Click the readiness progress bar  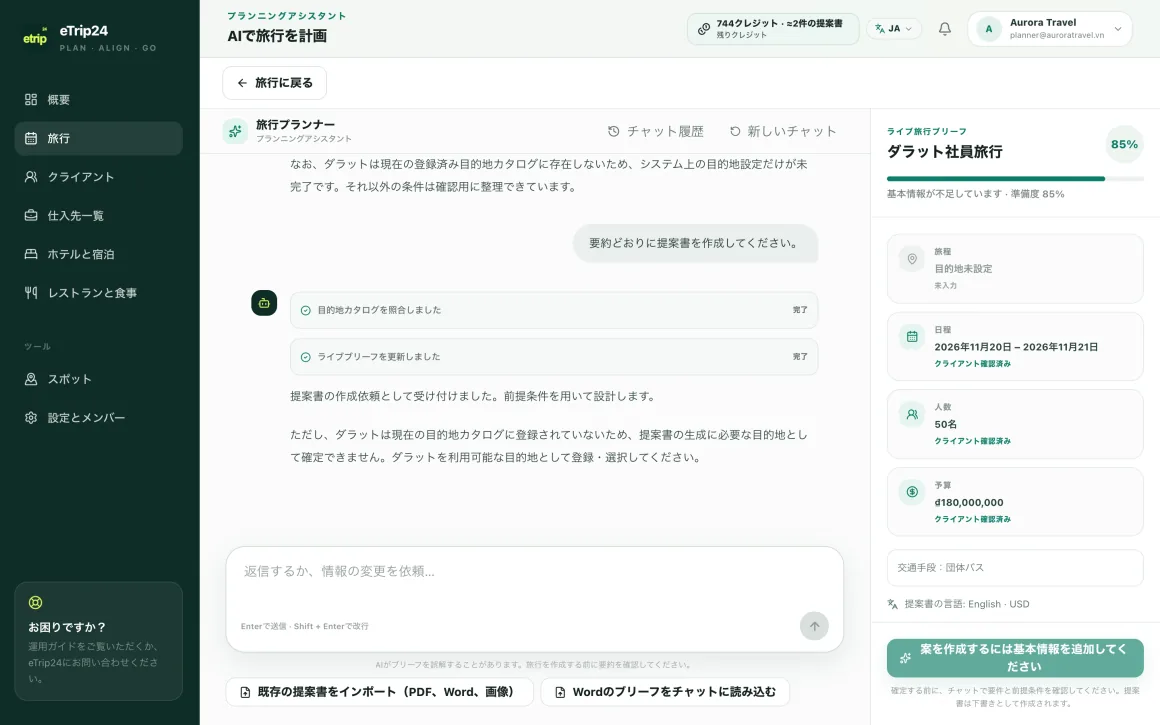(1015, 178)
